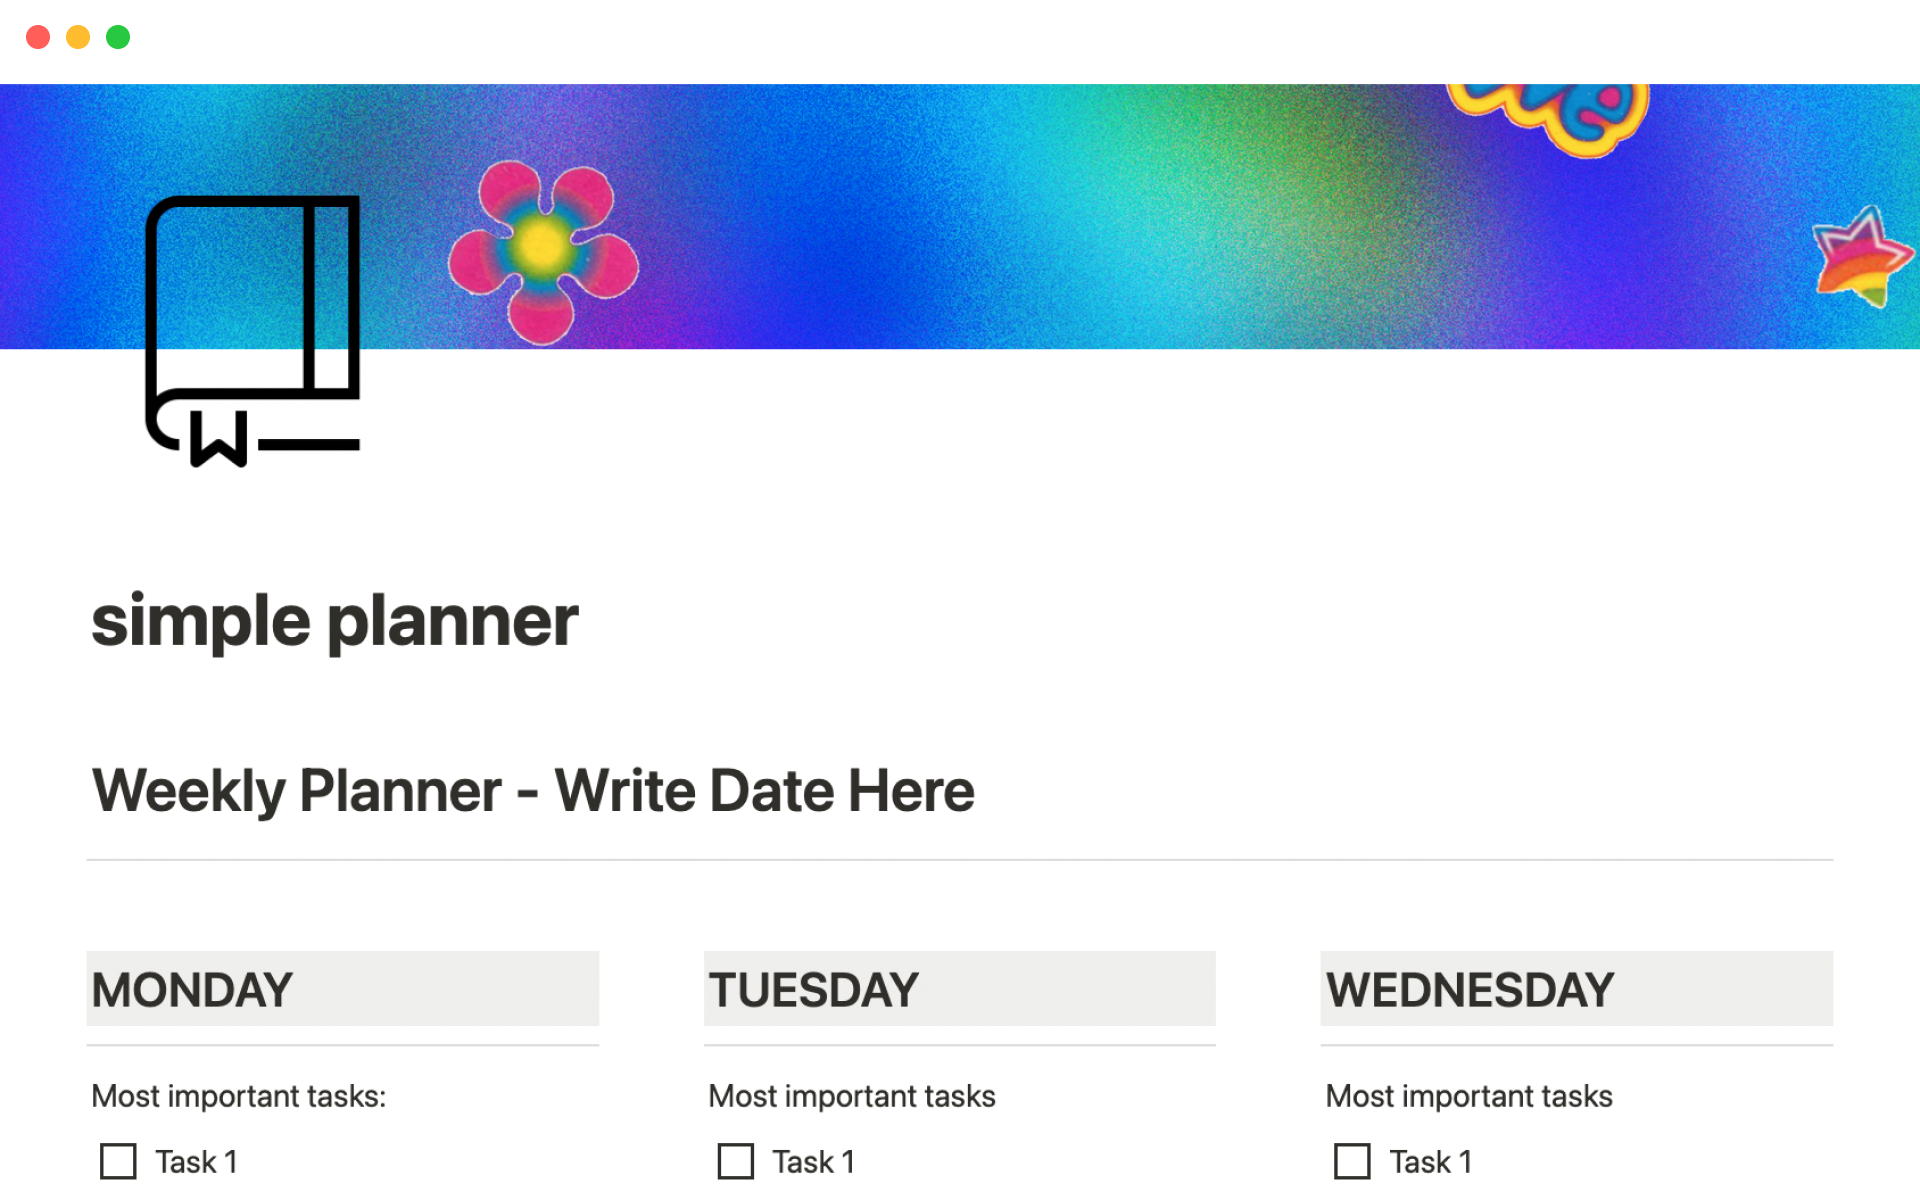Click the "Task 1" text label under Monday
This screenshot has height=1200, width=1920.
(x=196, y=1161)
